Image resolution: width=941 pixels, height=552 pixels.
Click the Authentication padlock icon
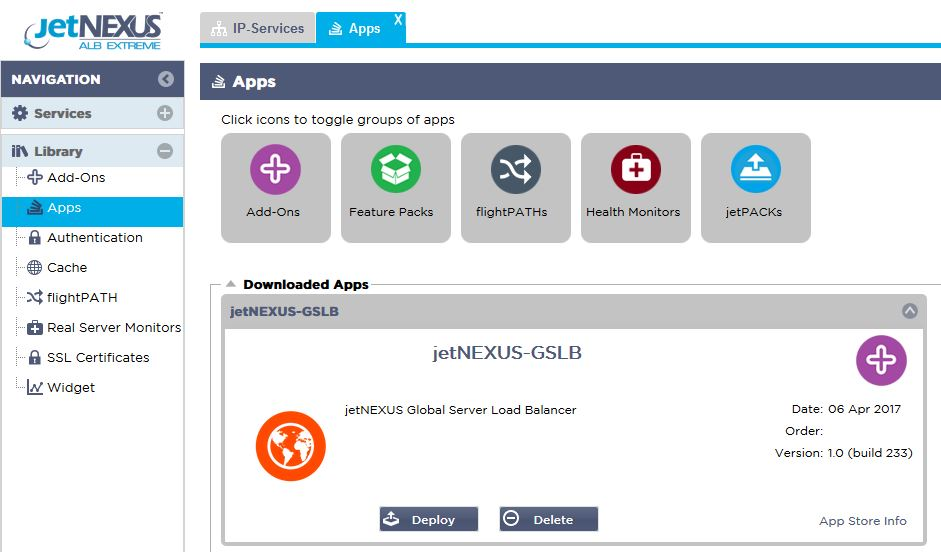35,238
